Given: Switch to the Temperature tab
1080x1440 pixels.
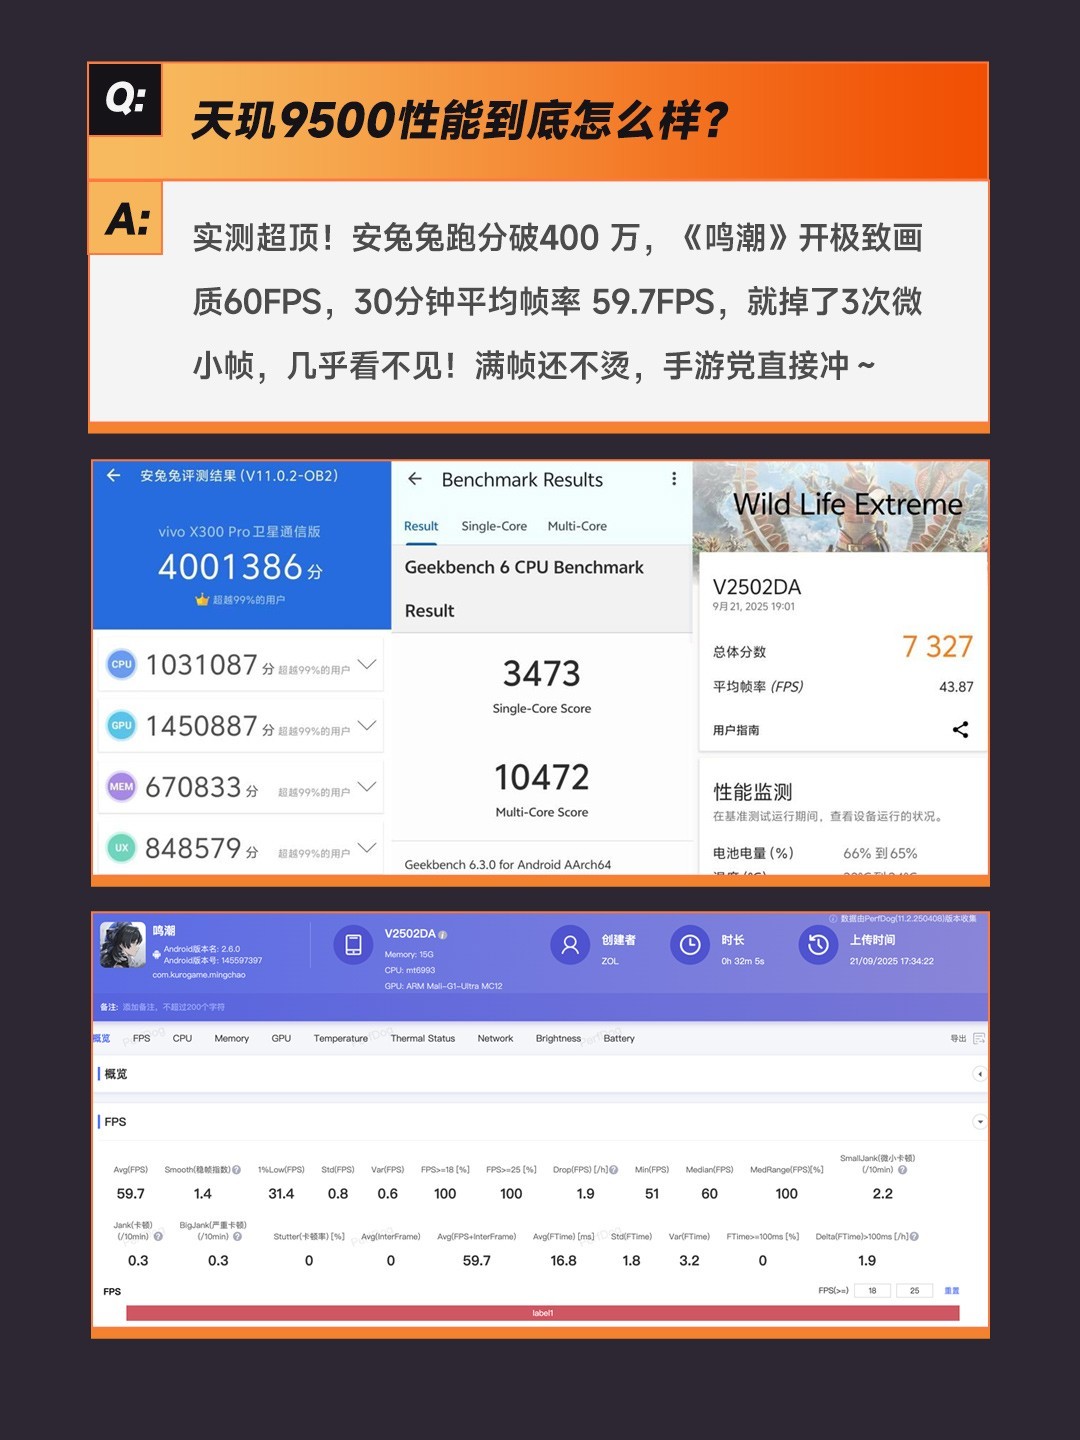Looking at the screenshot, I should coord(341,1038).
